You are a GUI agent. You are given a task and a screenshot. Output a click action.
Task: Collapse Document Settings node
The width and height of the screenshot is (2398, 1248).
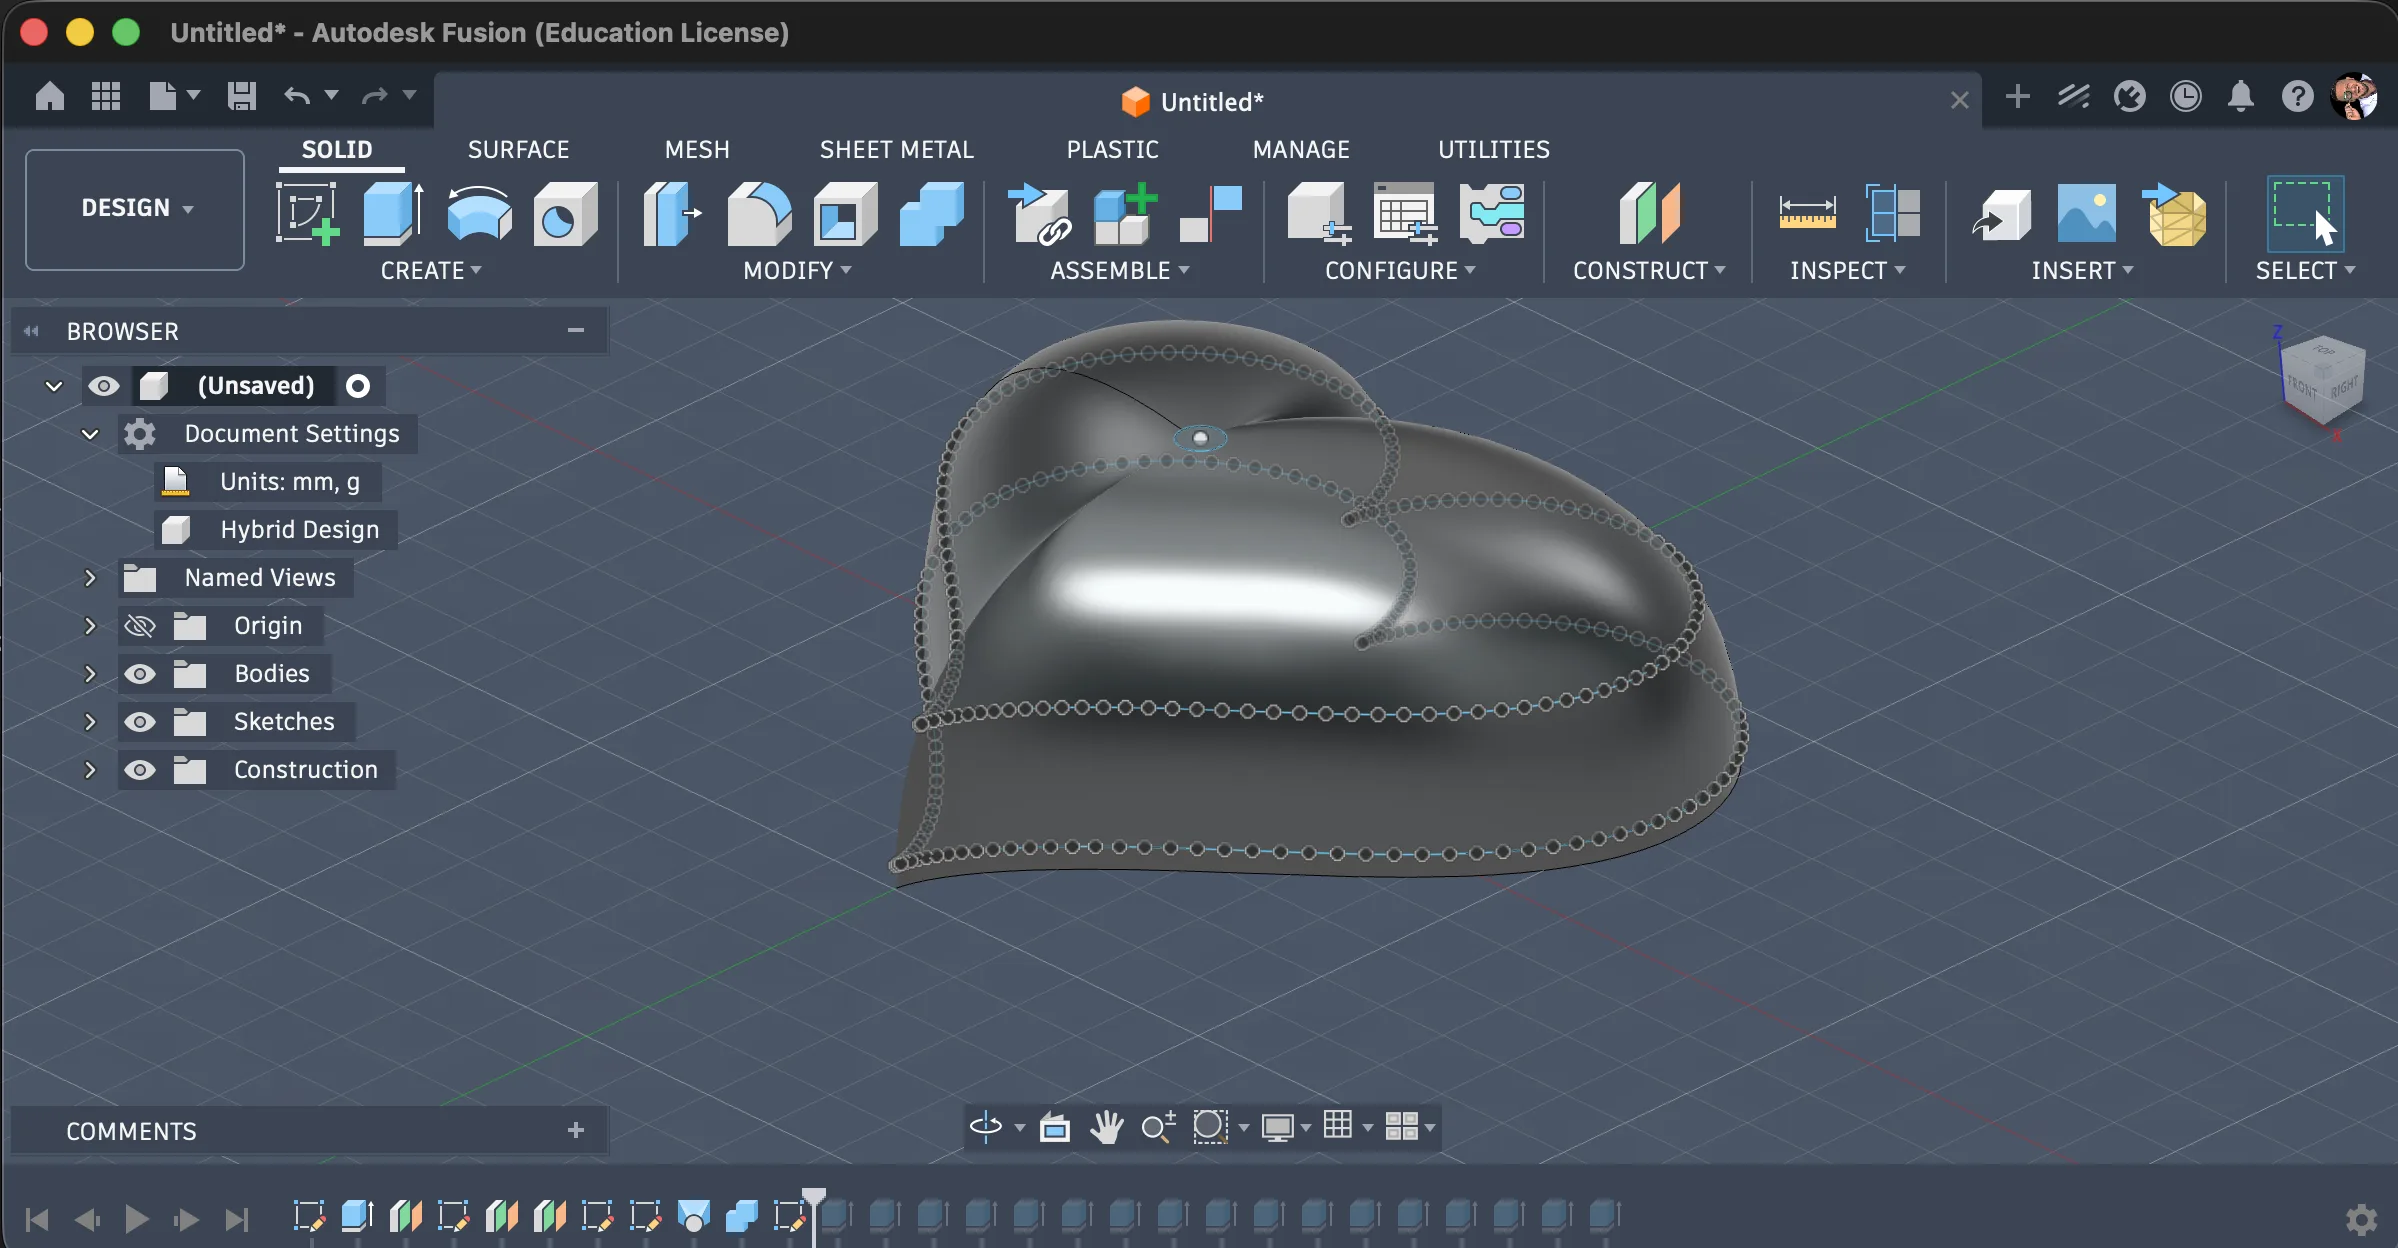90,434
